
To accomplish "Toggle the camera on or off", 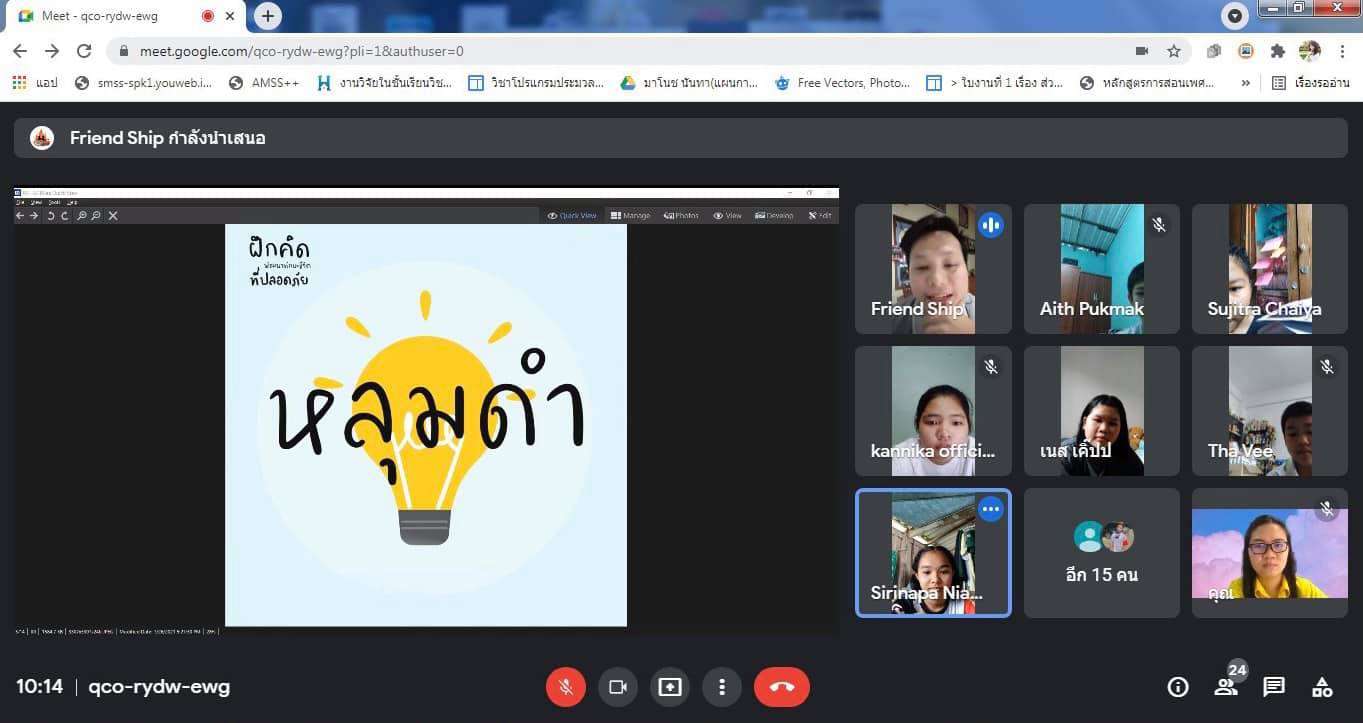I will (617, 687).
